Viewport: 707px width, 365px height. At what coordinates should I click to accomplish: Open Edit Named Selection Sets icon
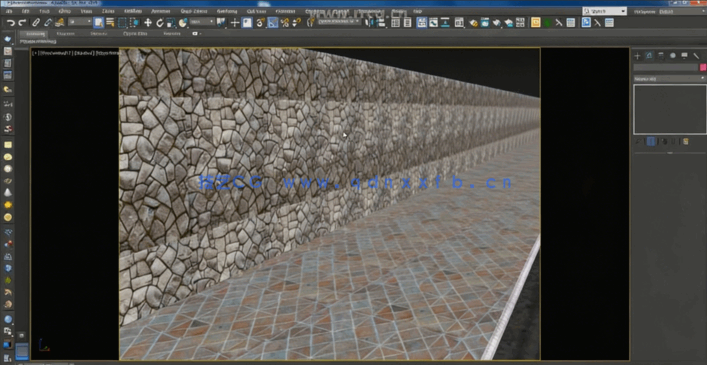310,23
